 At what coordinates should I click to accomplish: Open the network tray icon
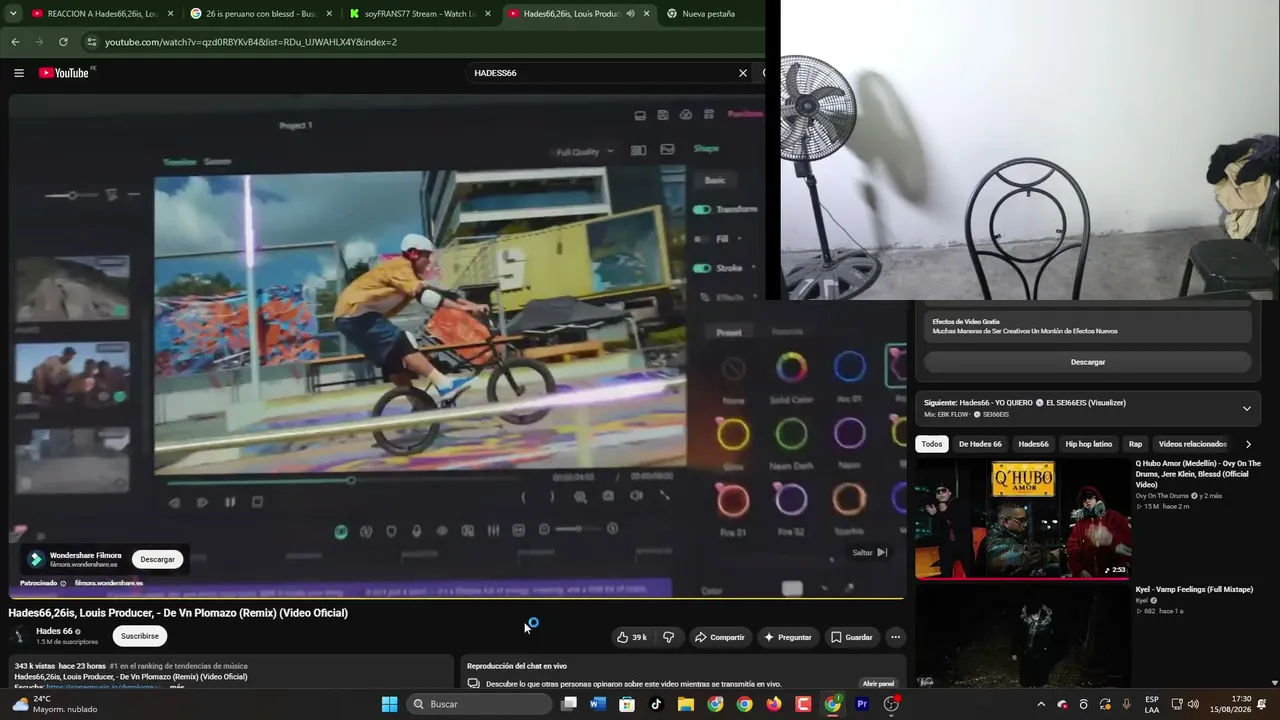click(x=1177, y=704)
